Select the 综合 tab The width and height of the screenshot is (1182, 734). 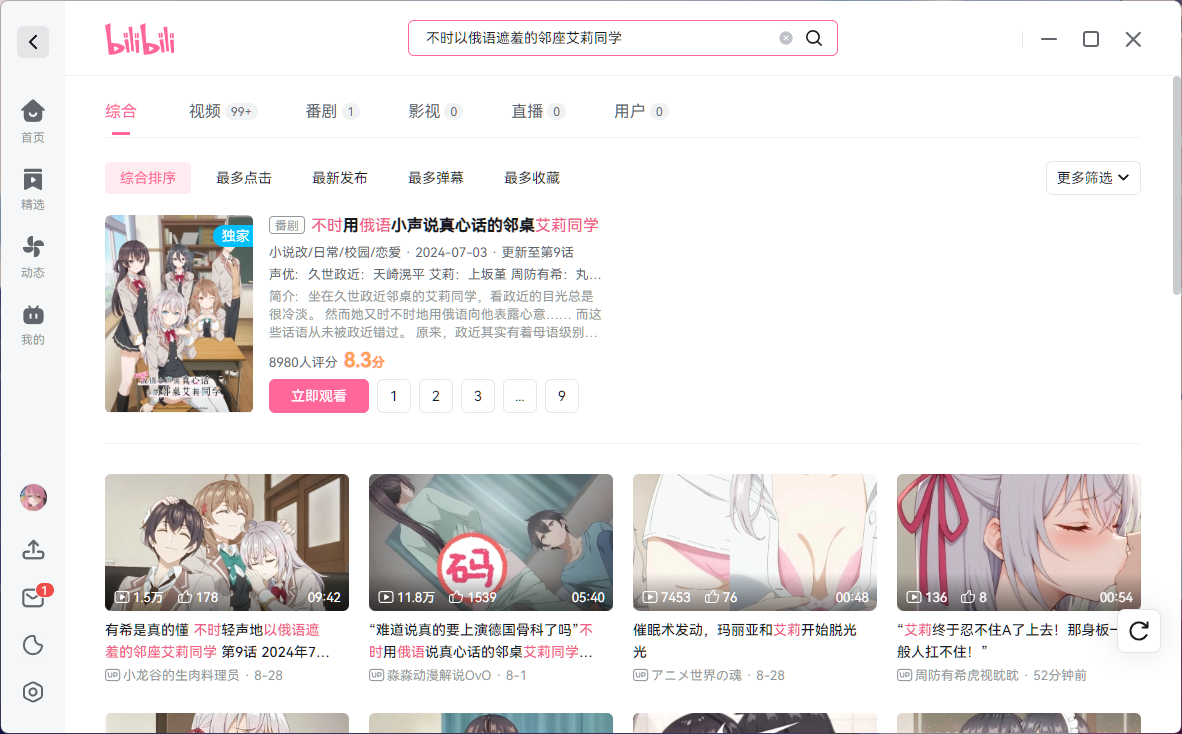point(121,112)
